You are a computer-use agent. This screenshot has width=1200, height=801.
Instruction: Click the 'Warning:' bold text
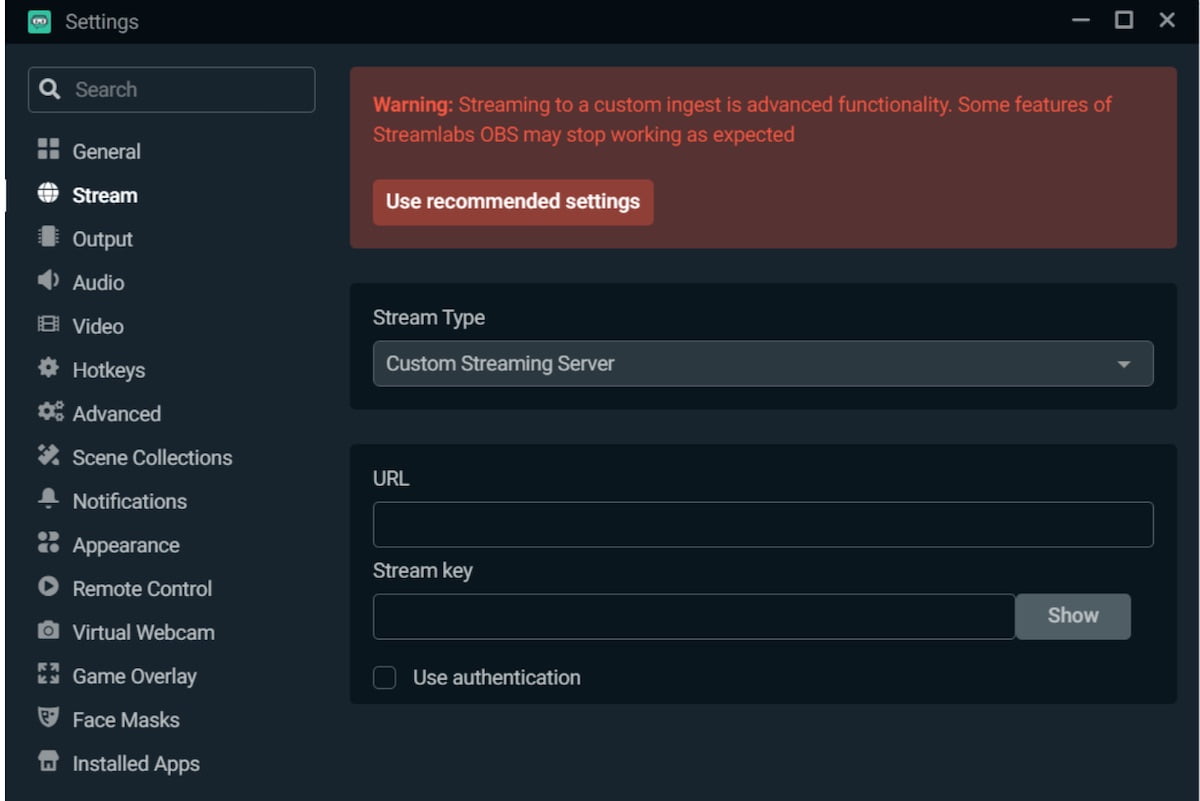413,104
